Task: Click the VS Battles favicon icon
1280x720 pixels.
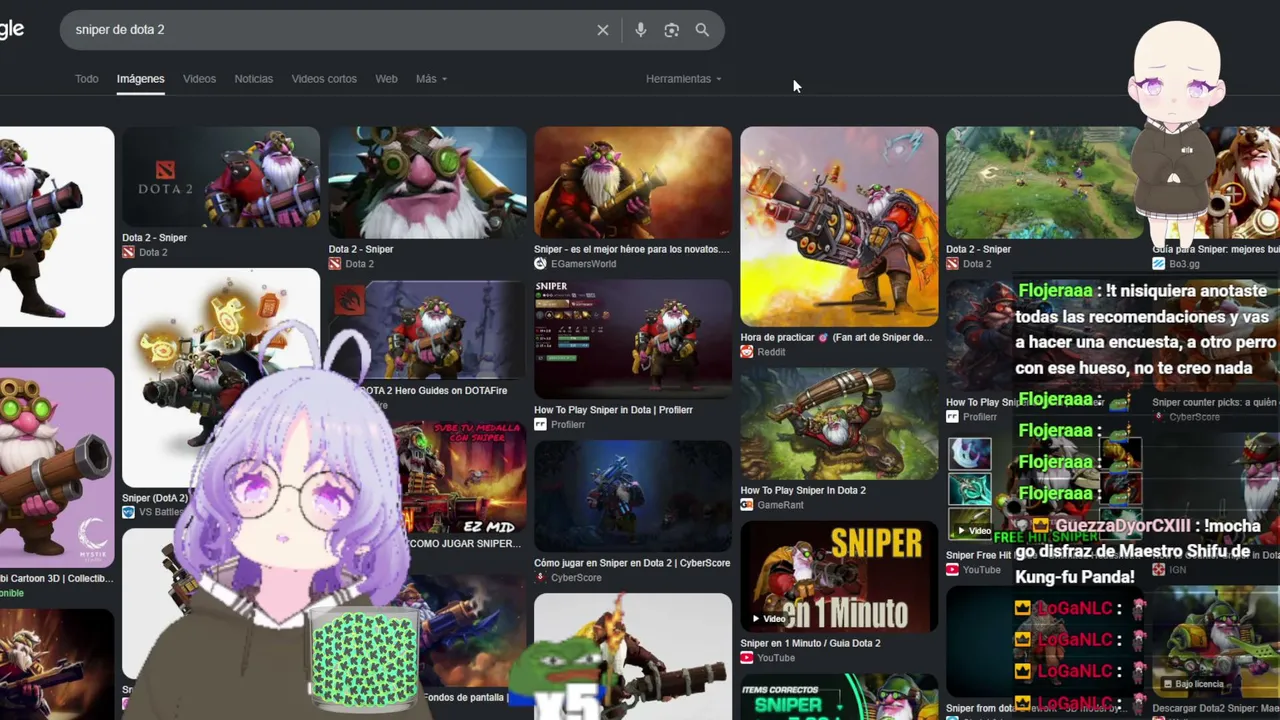Action: 128,512
